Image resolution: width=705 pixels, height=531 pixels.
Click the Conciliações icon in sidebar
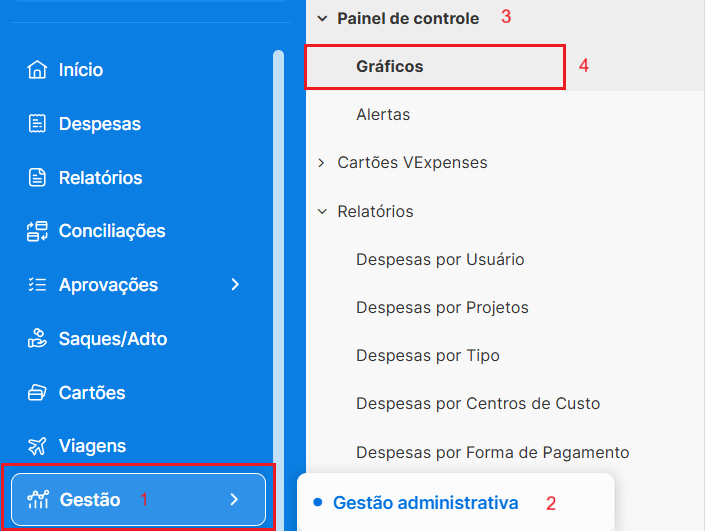click(x=38, y=231)
